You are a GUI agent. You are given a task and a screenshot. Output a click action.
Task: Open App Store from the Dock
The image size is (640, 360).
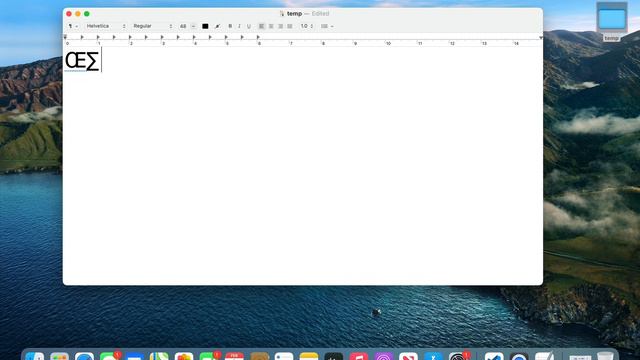(433, 356)
